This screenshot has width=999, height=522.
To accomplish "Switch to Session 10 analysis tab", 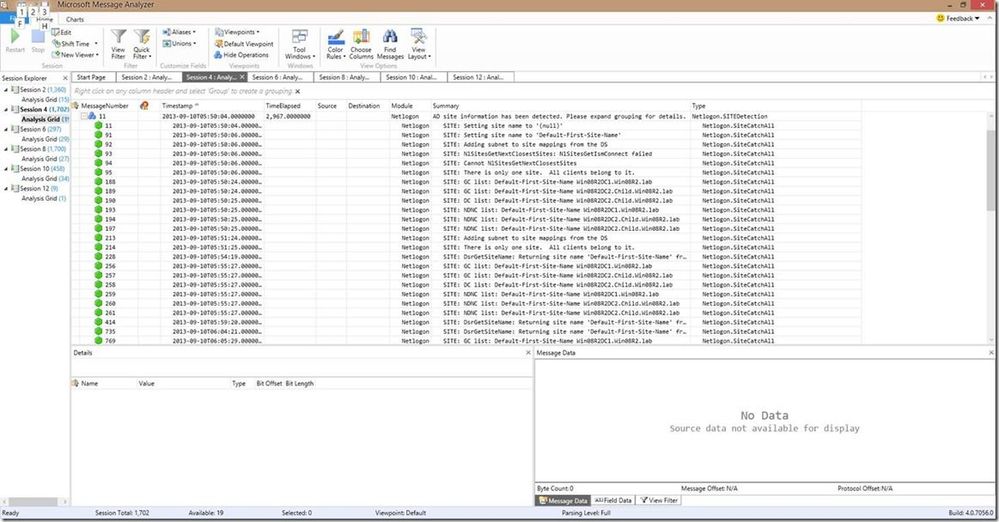I will 413,77.
